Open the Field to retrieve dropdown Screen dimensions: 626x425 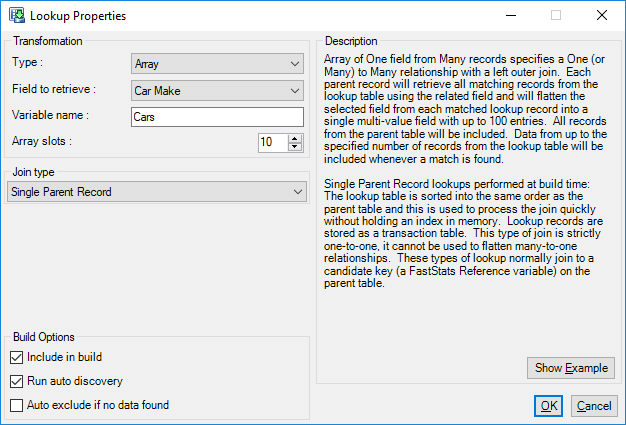[x=217, y=91]
